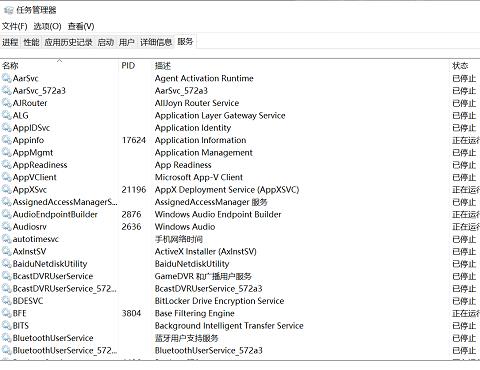Click the BcastDVRUserService service icon

pyautogui.click(x=6, y=276)
